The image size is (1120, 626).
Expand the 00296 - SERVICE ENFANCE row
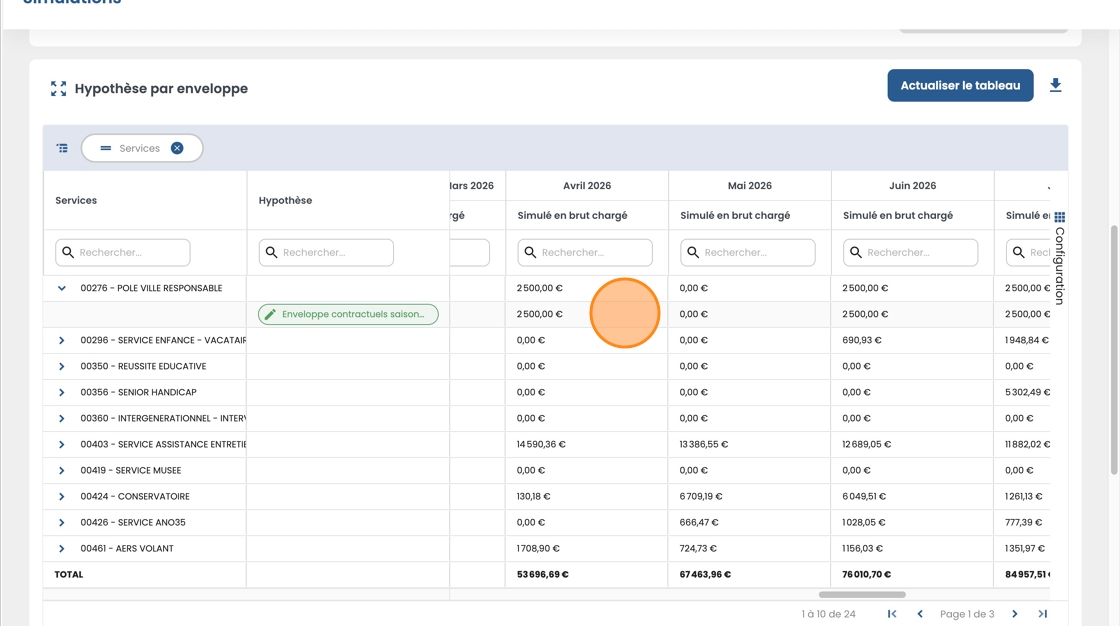tap(62, 340)
